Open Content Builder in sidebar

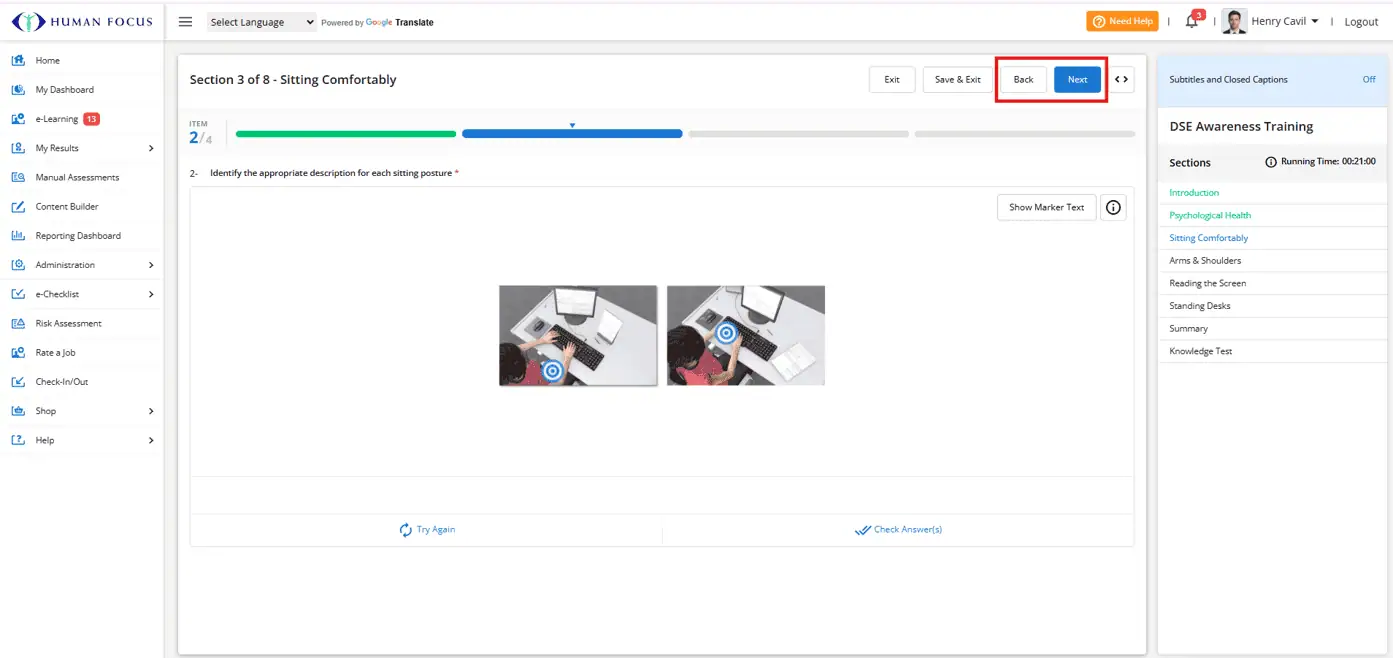tap(67, 207)
